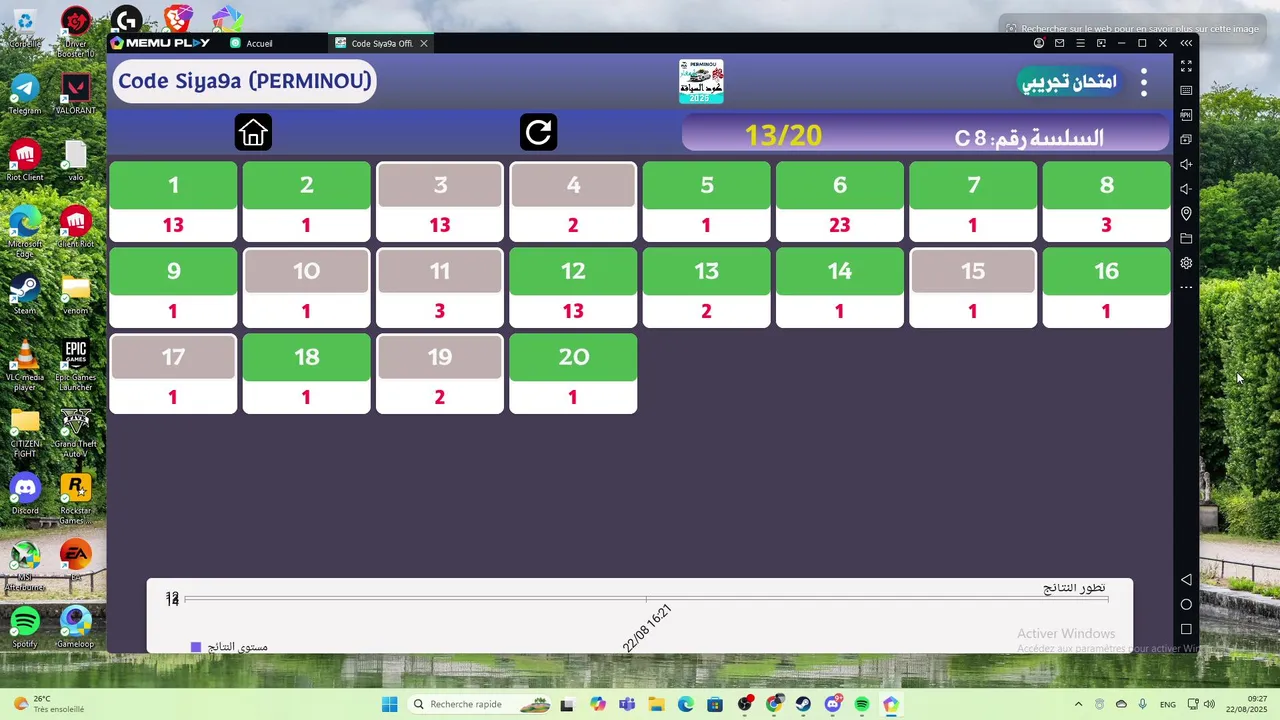Open MEmu message envelope icon

(x=1059, y=43)
